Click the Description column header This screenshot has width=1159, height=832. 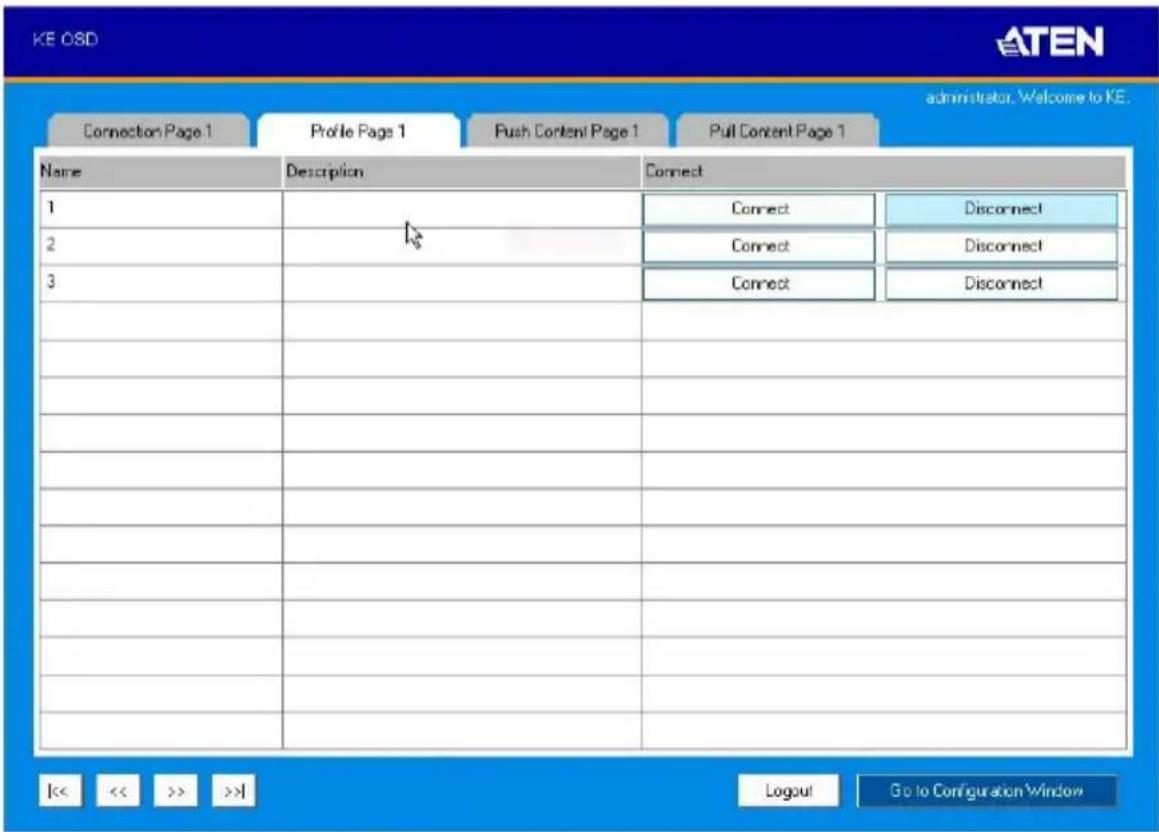pyautogui.click(x=462, y=171)
